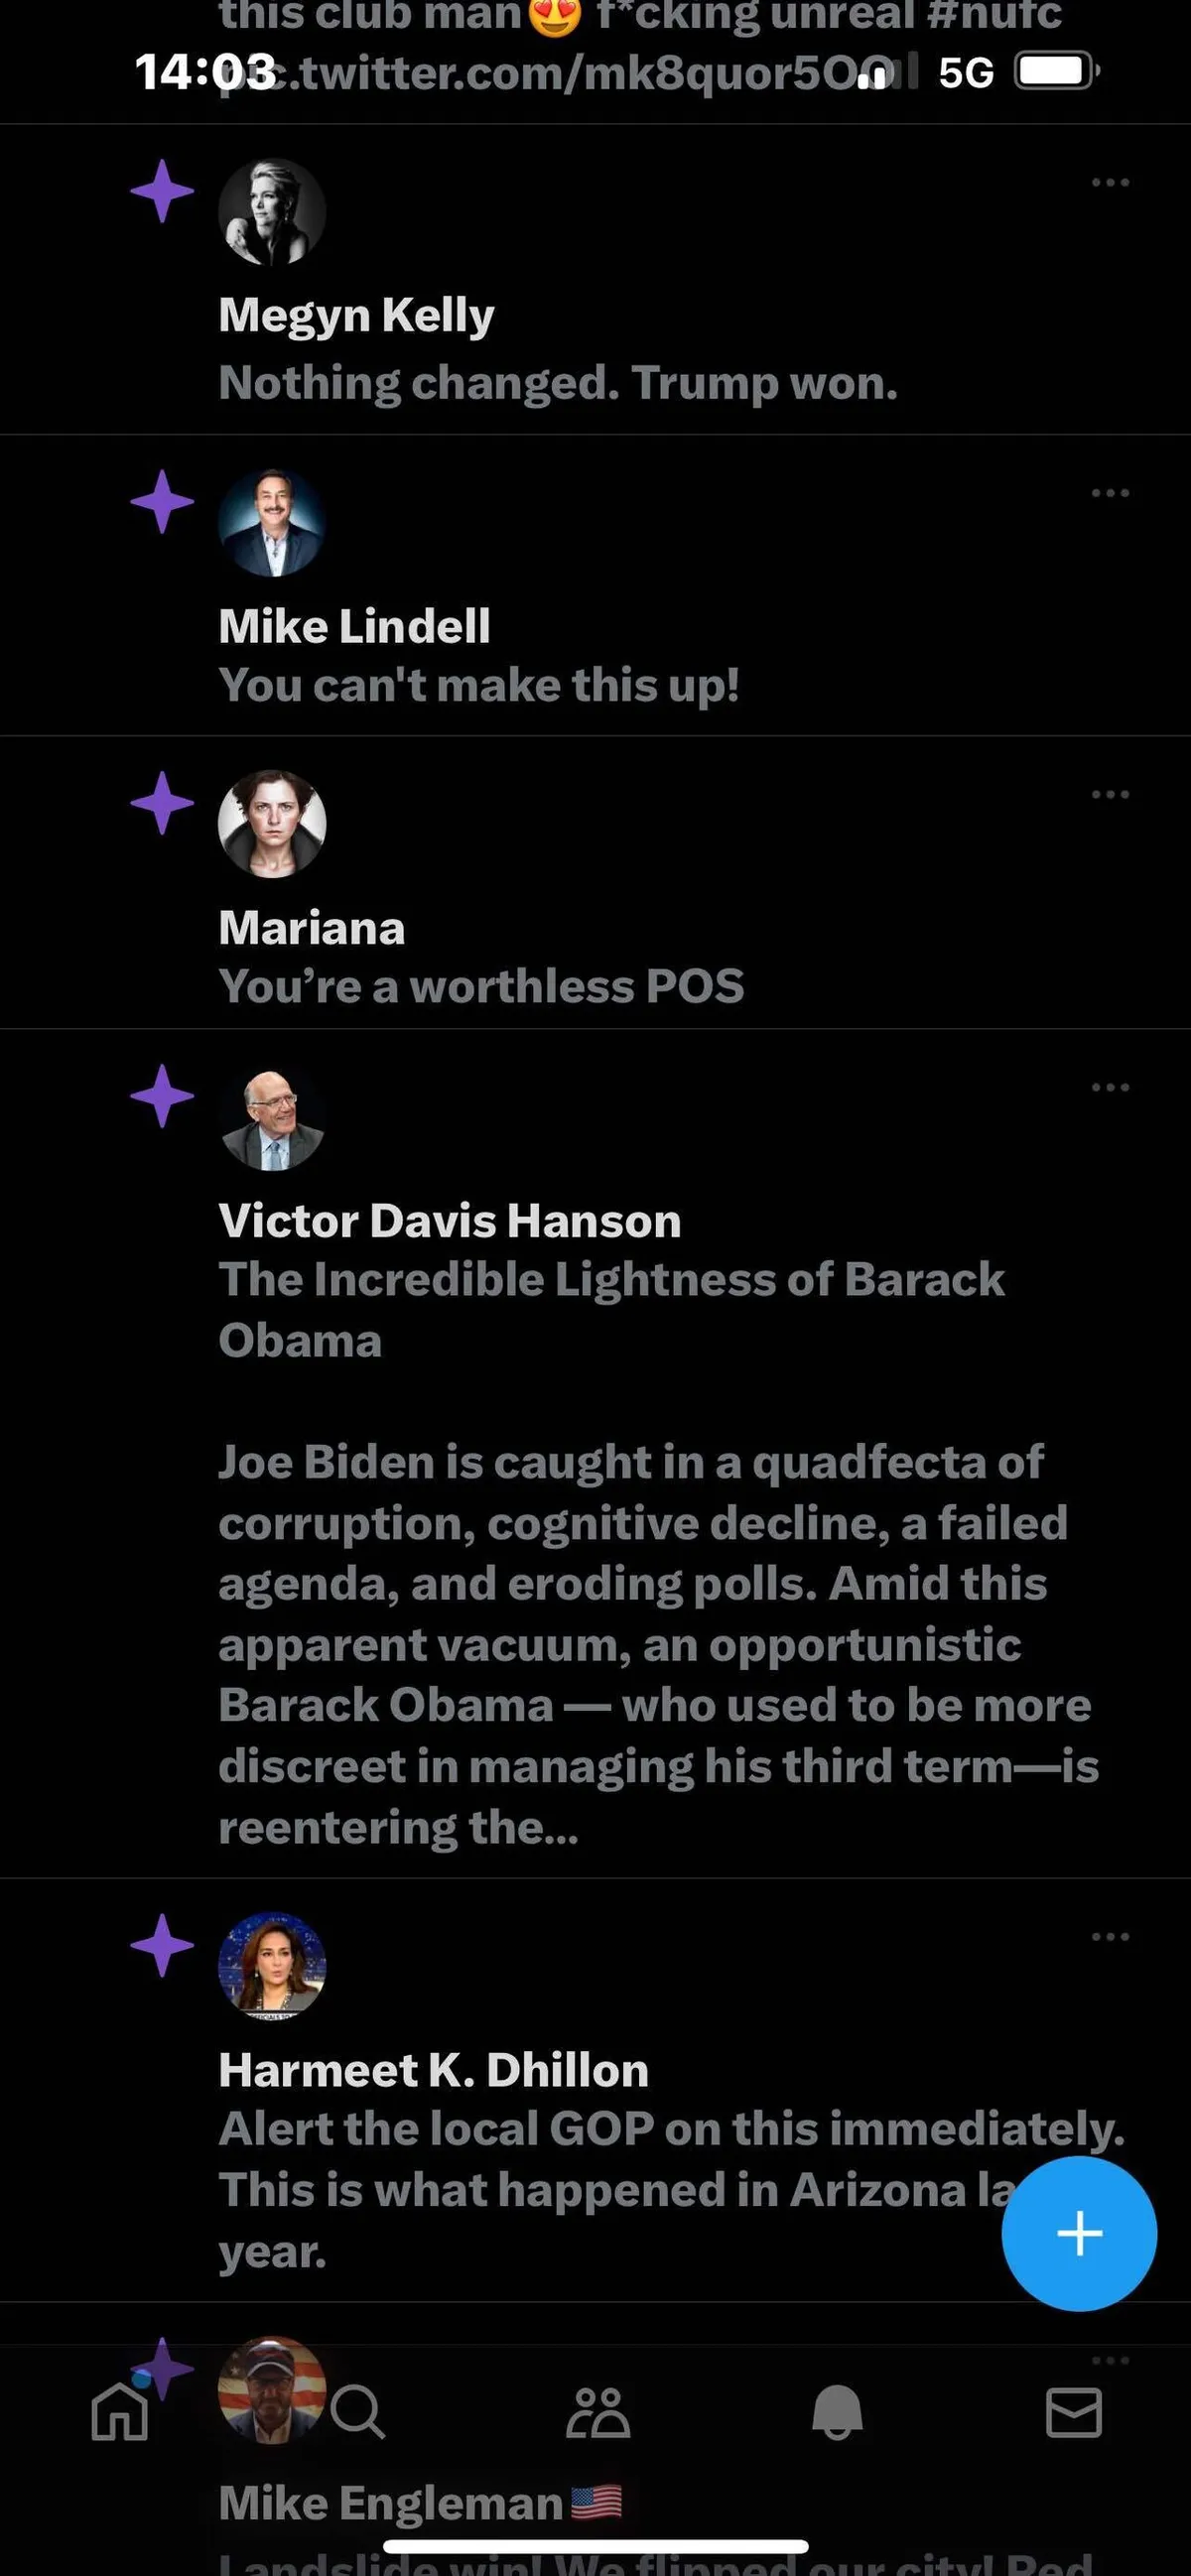Viewport: 1191px width, 2576px height.
Task: Open more options for Megyn Kelly post
Action: coord(1110,183)
